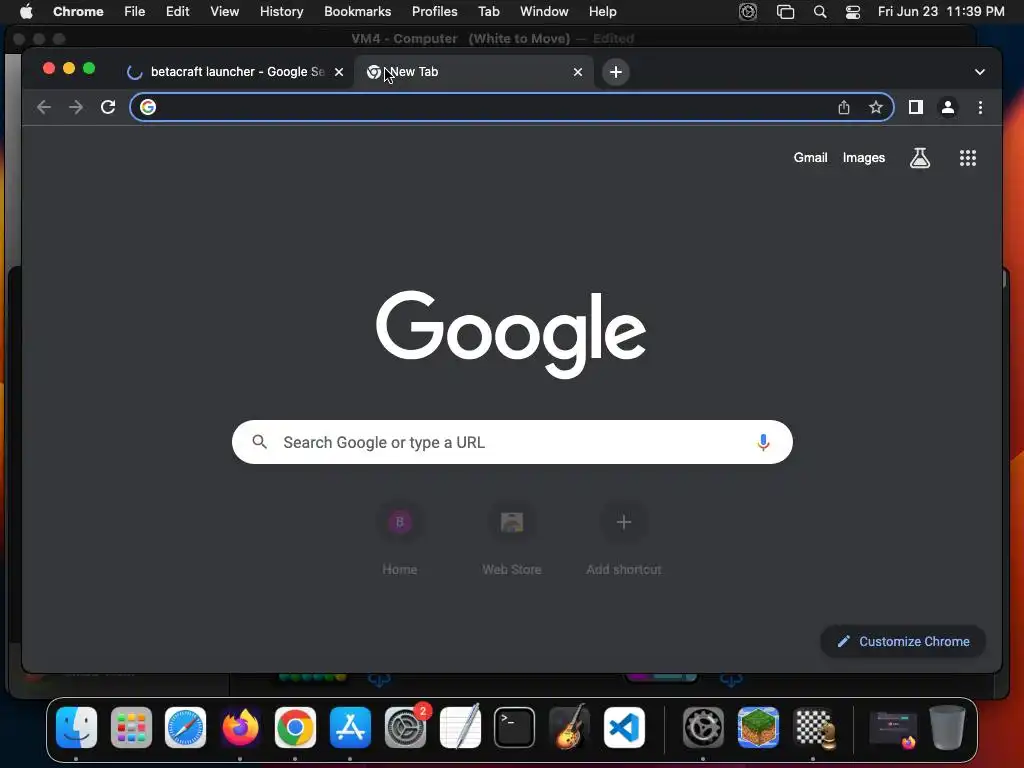1024x768 pixels.
Task: Open a new tab with plus button
Action: click(x=616, y=72)
